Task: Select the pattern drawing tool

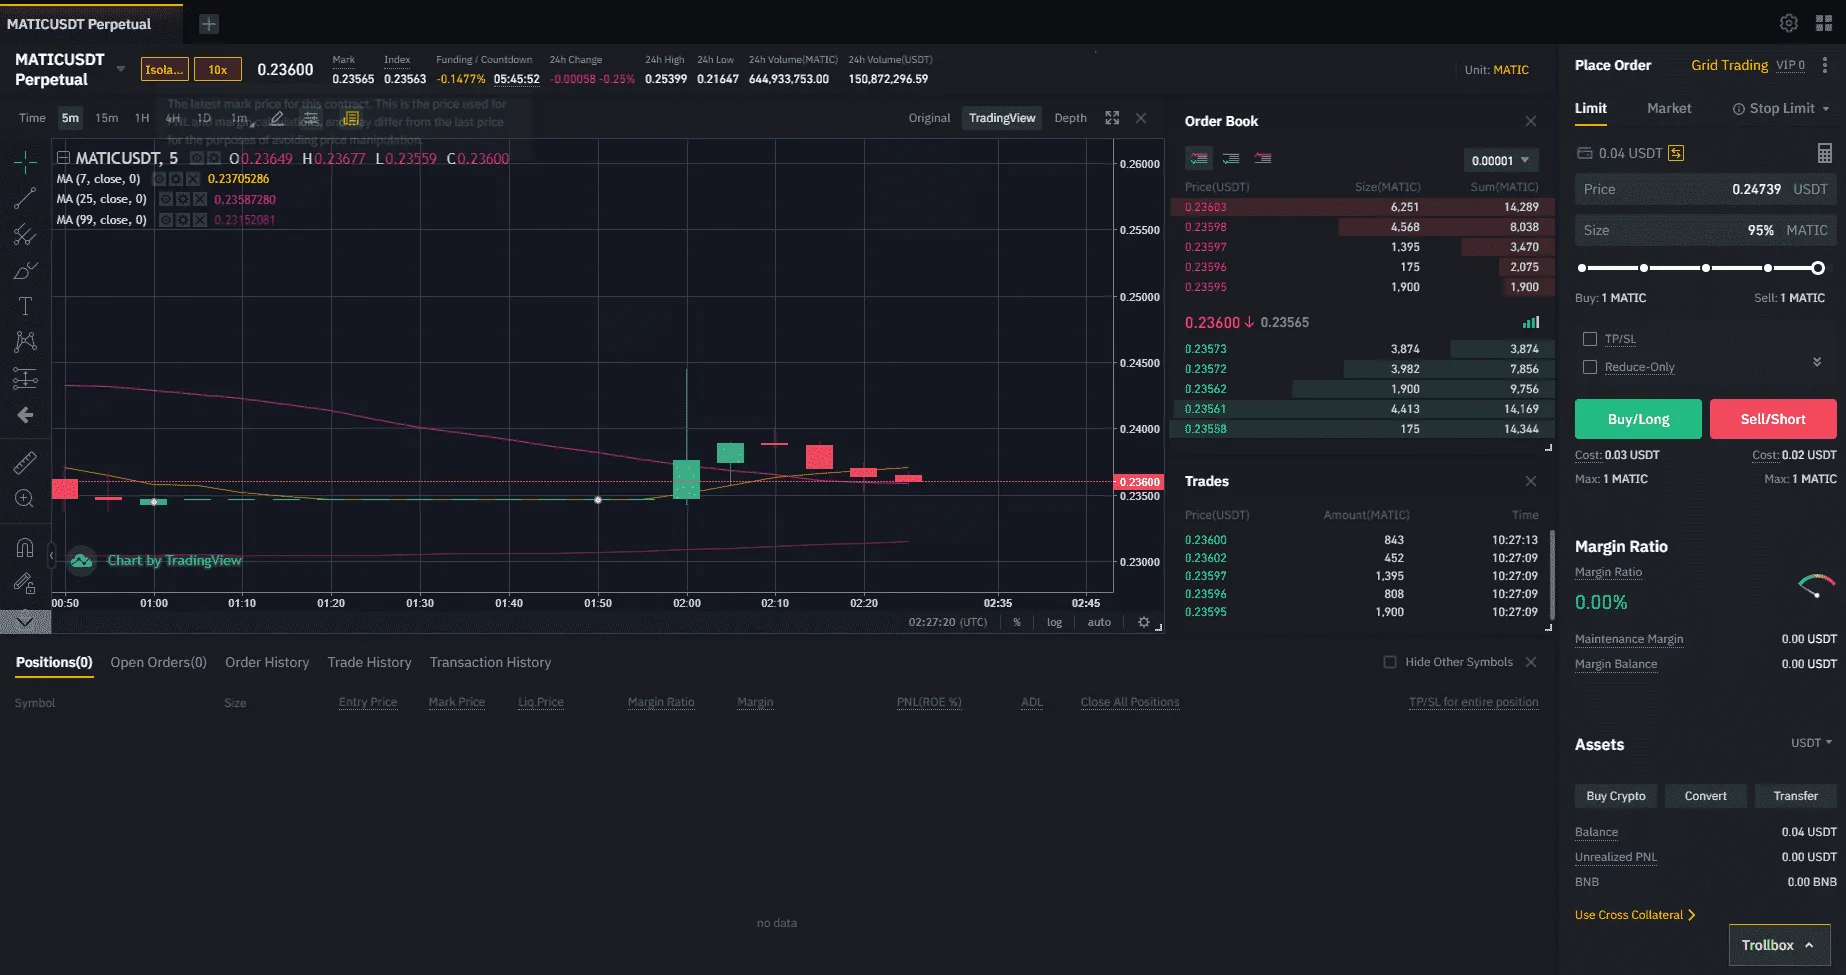Action: pos(25,342)
